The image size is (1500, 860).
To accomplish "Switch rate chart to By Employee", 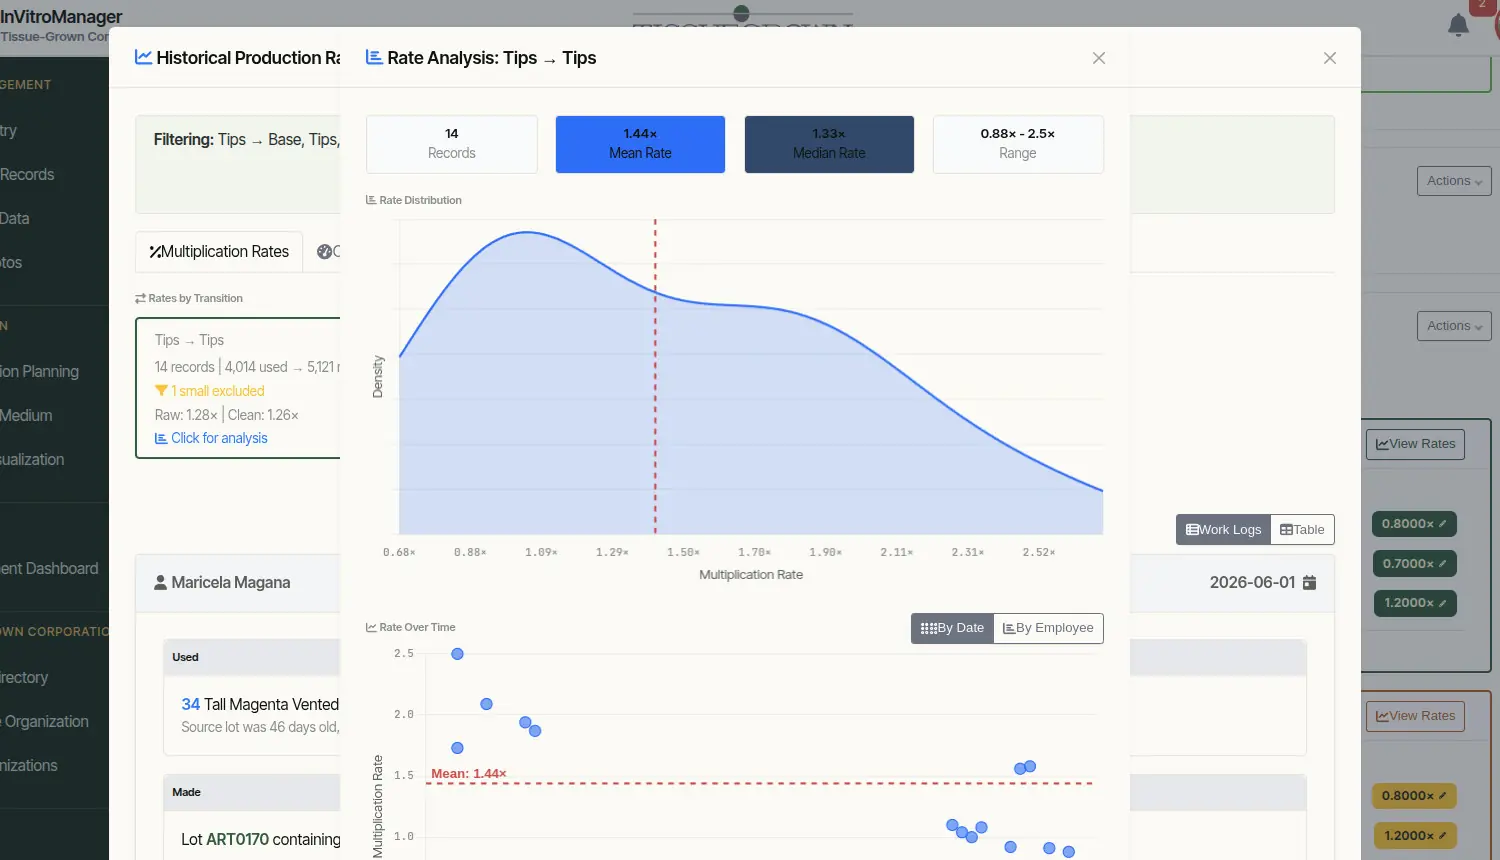I will (x=1048, y=628).
